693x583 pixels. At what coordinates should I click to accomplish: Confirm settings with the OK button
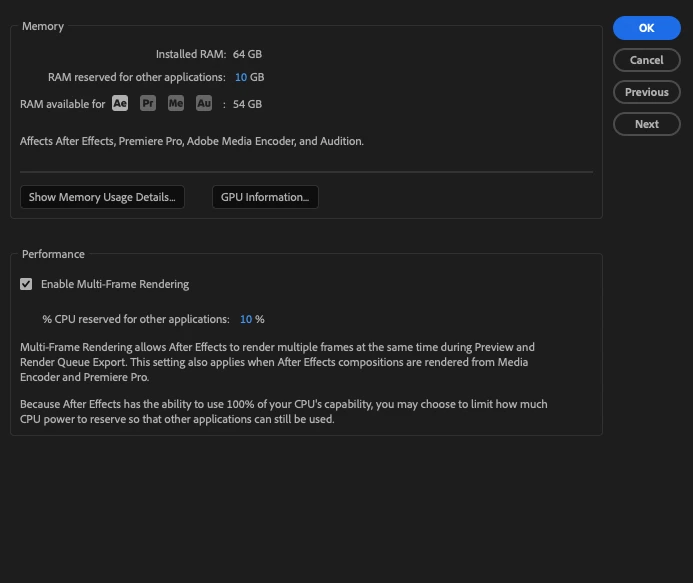click(x=647, y=28)
